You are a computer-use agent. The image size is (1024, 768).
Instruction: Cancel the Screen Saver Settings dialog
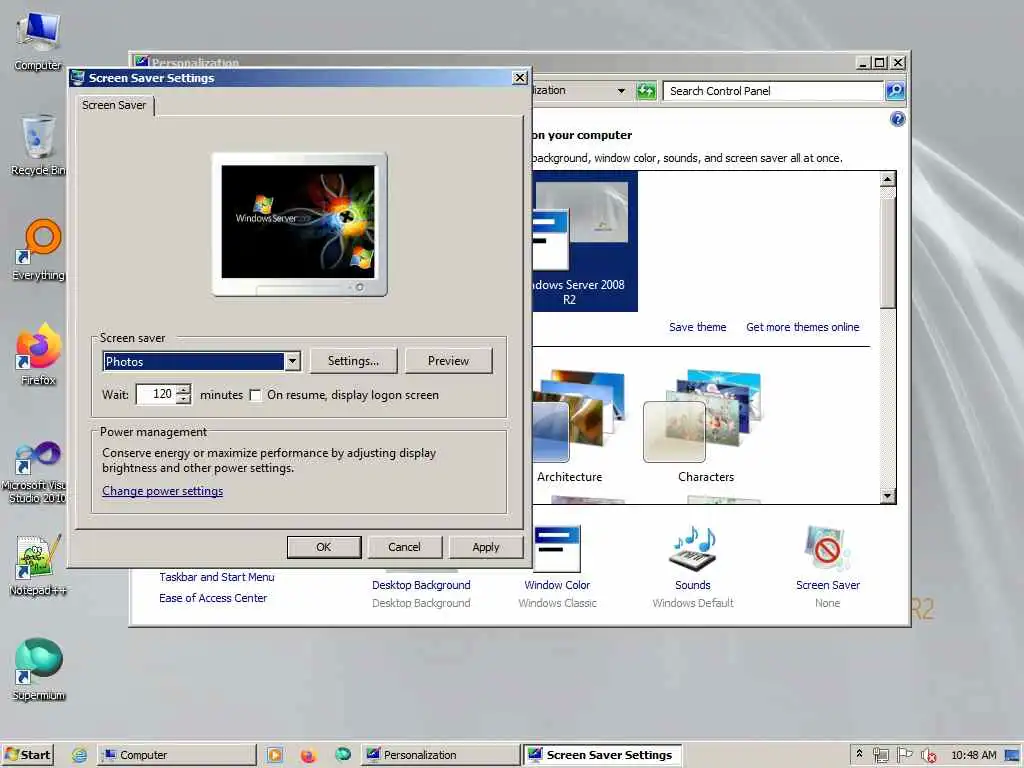coord(405,547)
